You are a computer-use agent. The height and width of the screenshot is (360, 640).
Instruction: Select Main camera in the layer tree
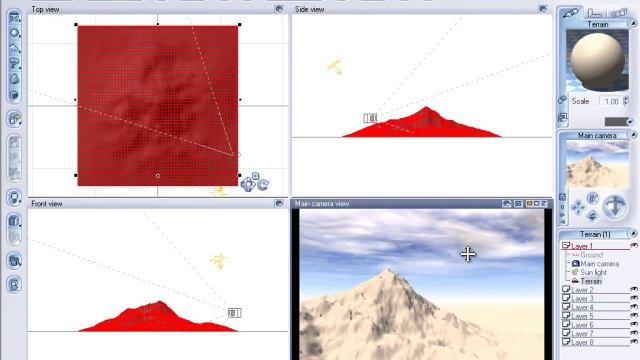coord(600,264)
